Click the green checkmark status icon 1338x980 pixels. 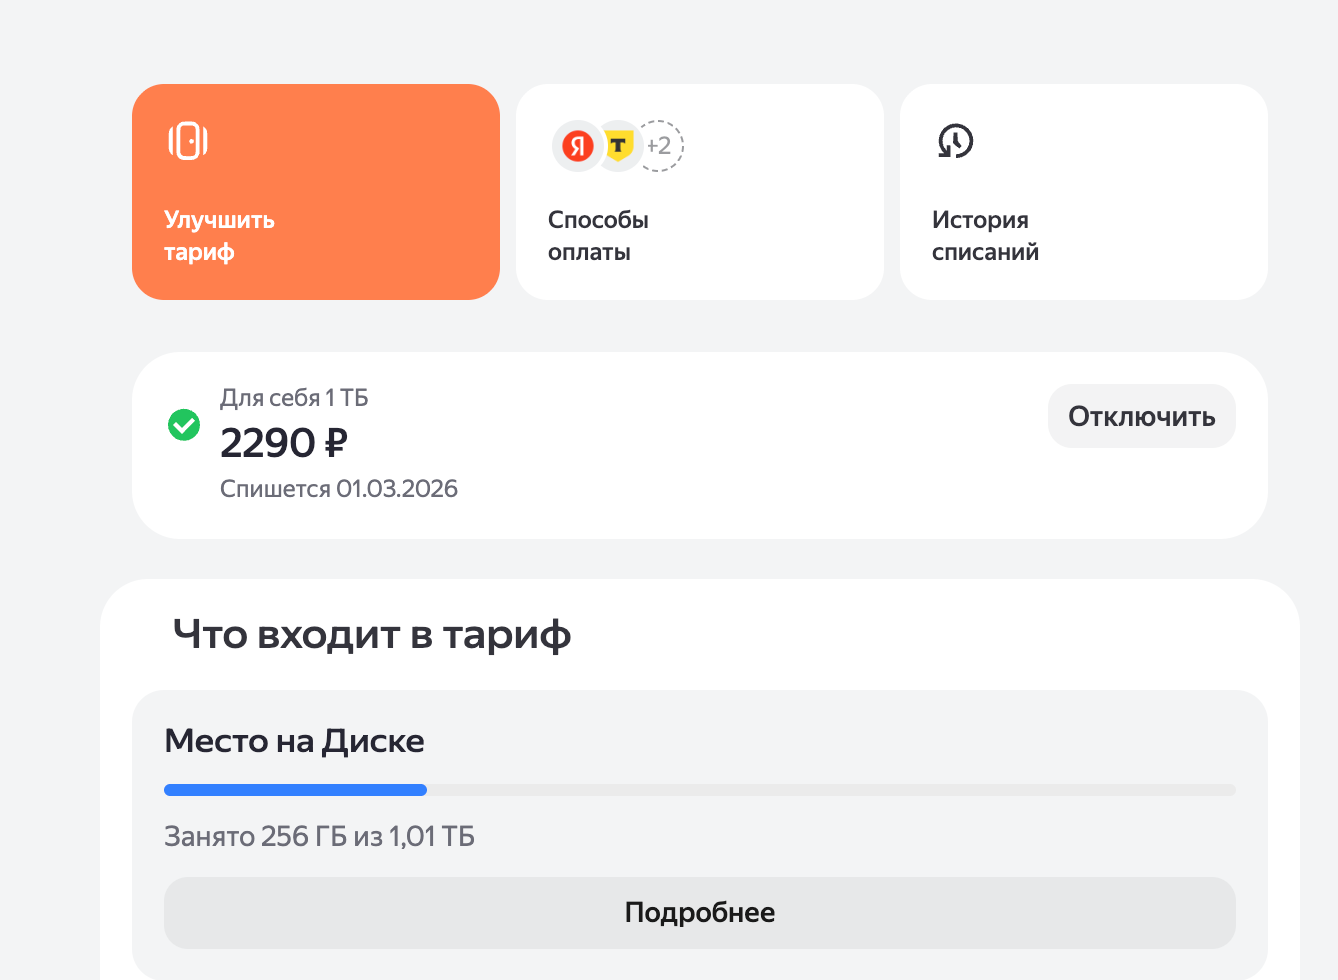[184, 425]
